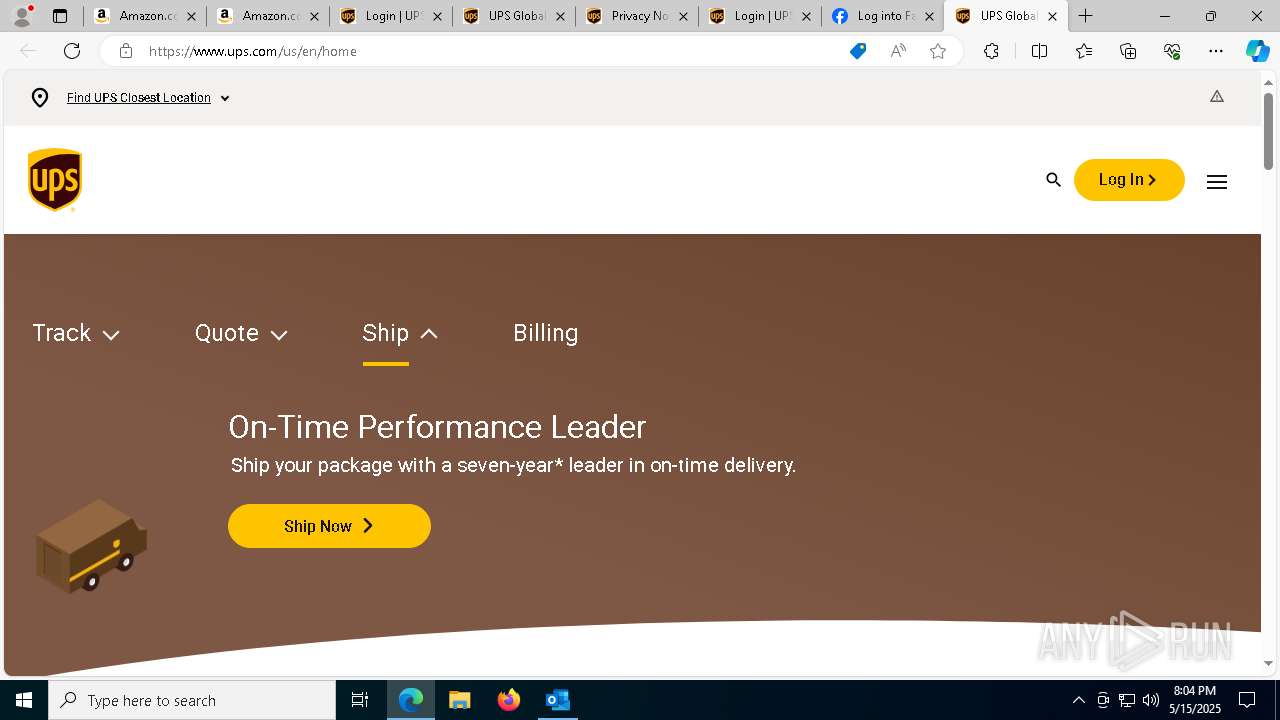Open the Billing menu item
This screenshot has height=720, width=1280.
[x=546, y=333]
